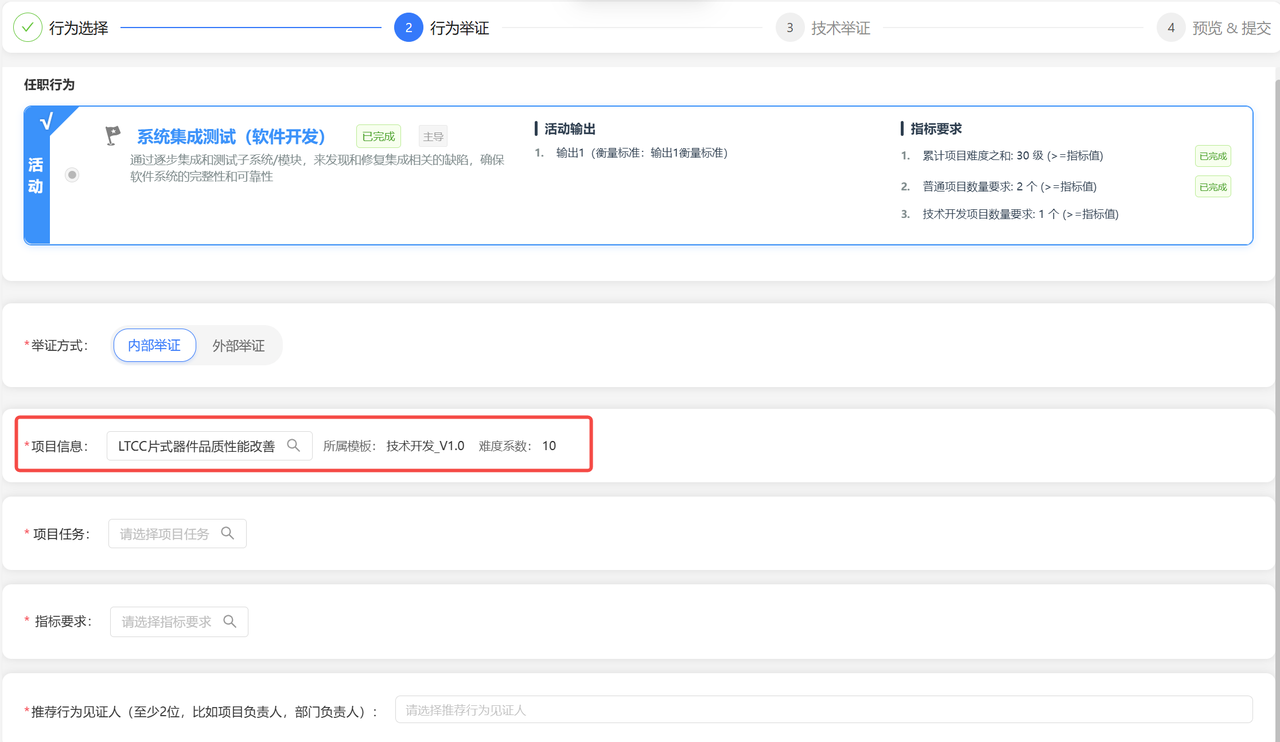Click the flag icon beside 系统集成测试

point(114,136)
